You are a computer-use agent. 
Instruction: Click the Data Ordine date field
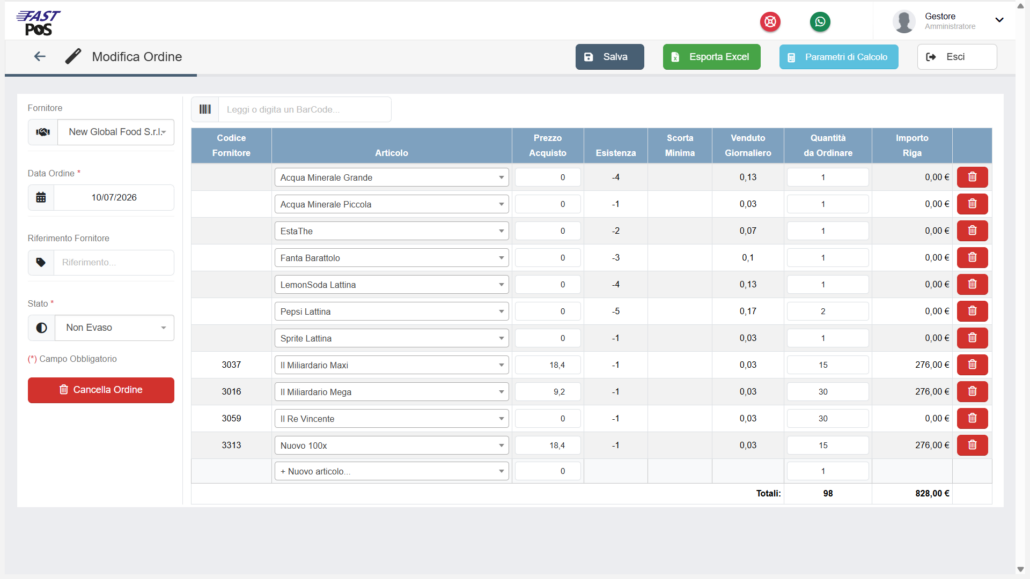[x=114, y=197]
